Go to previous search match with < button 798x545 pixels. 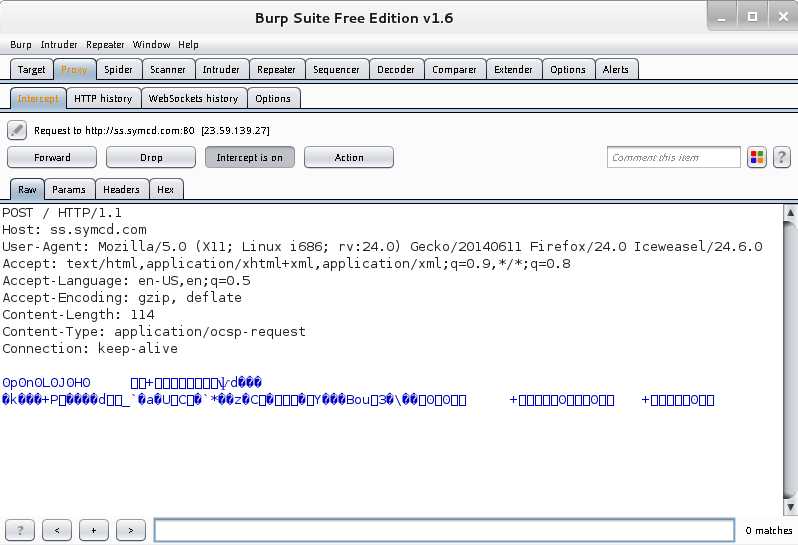click(57, 530)
